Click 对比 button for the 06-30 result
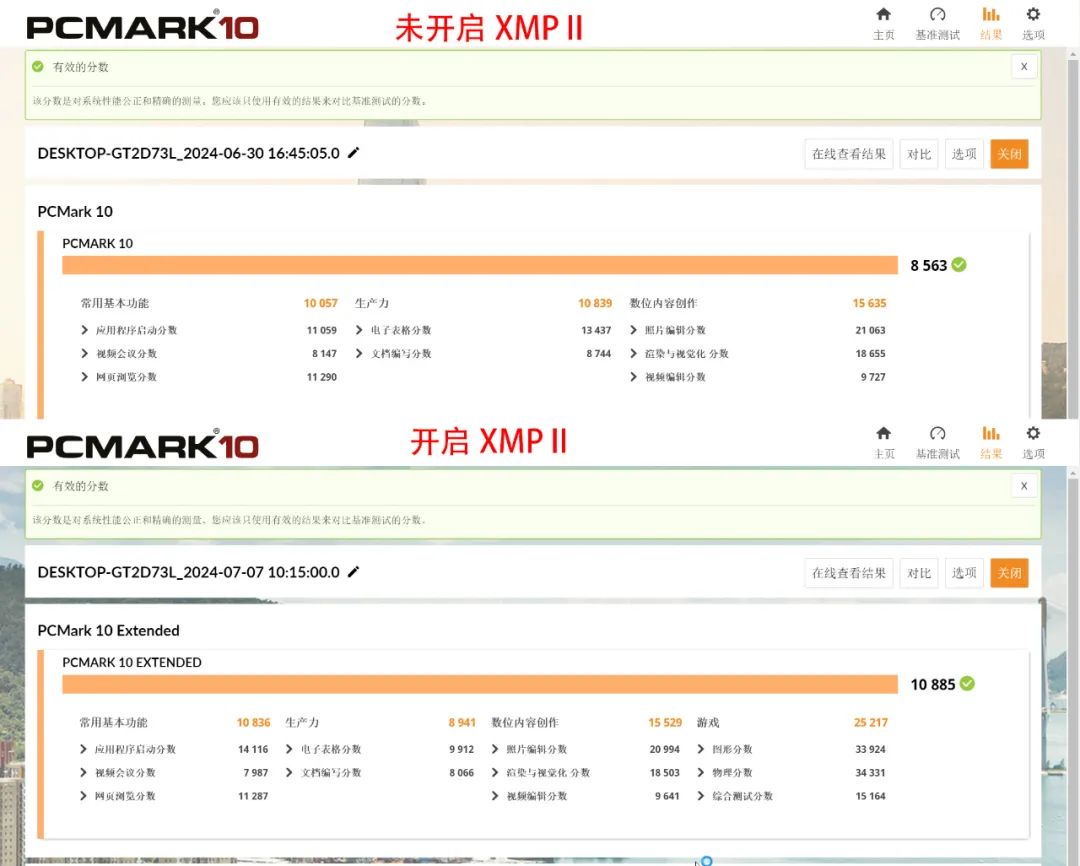The image size is (1080, 866). 919,154
